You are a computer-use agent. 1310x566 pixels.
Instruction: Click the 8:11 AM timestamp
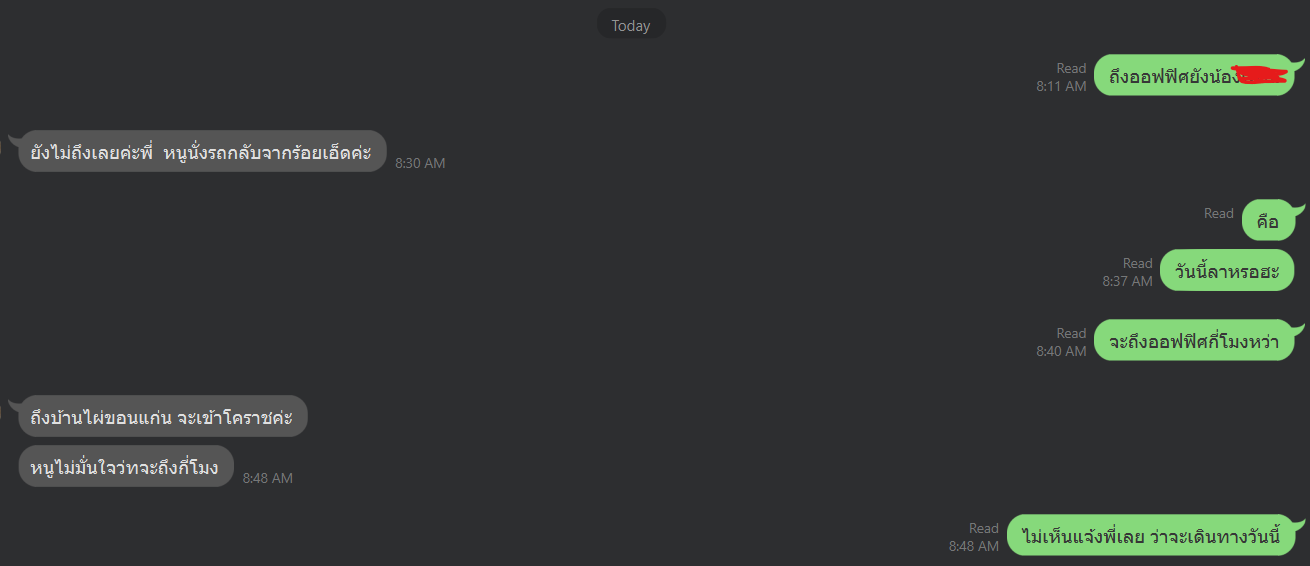click(1061, 87)
